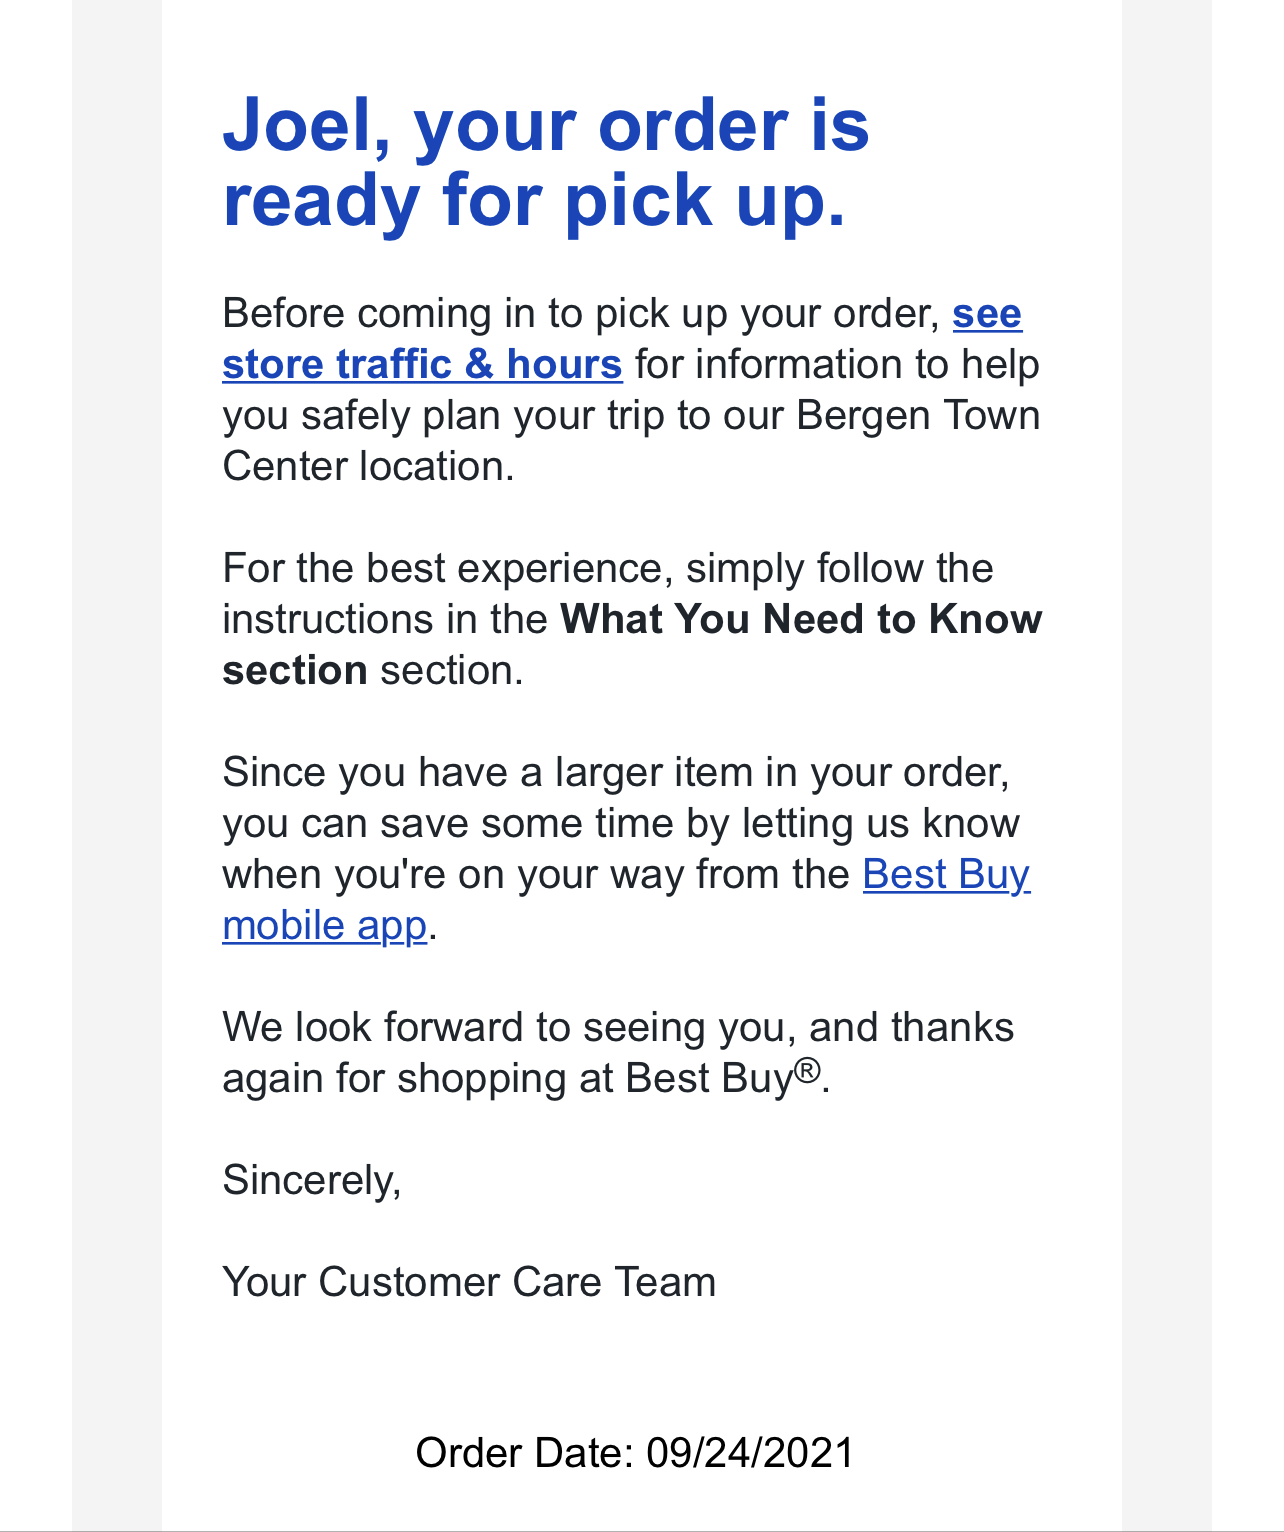Click the "Center location." line
The image size is (1284, 1532).
[368, 467]
